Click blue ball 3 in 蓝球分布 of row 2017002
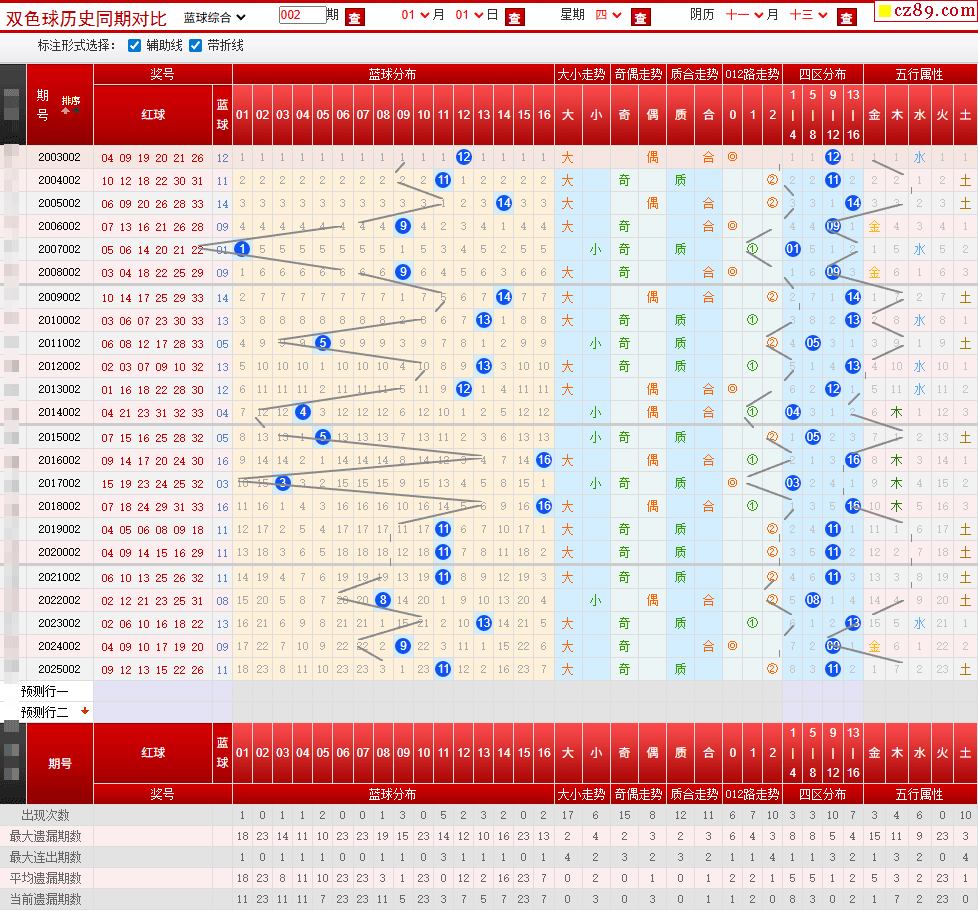The width and height of the screenshot is (978, 911). tap(283, 483)
